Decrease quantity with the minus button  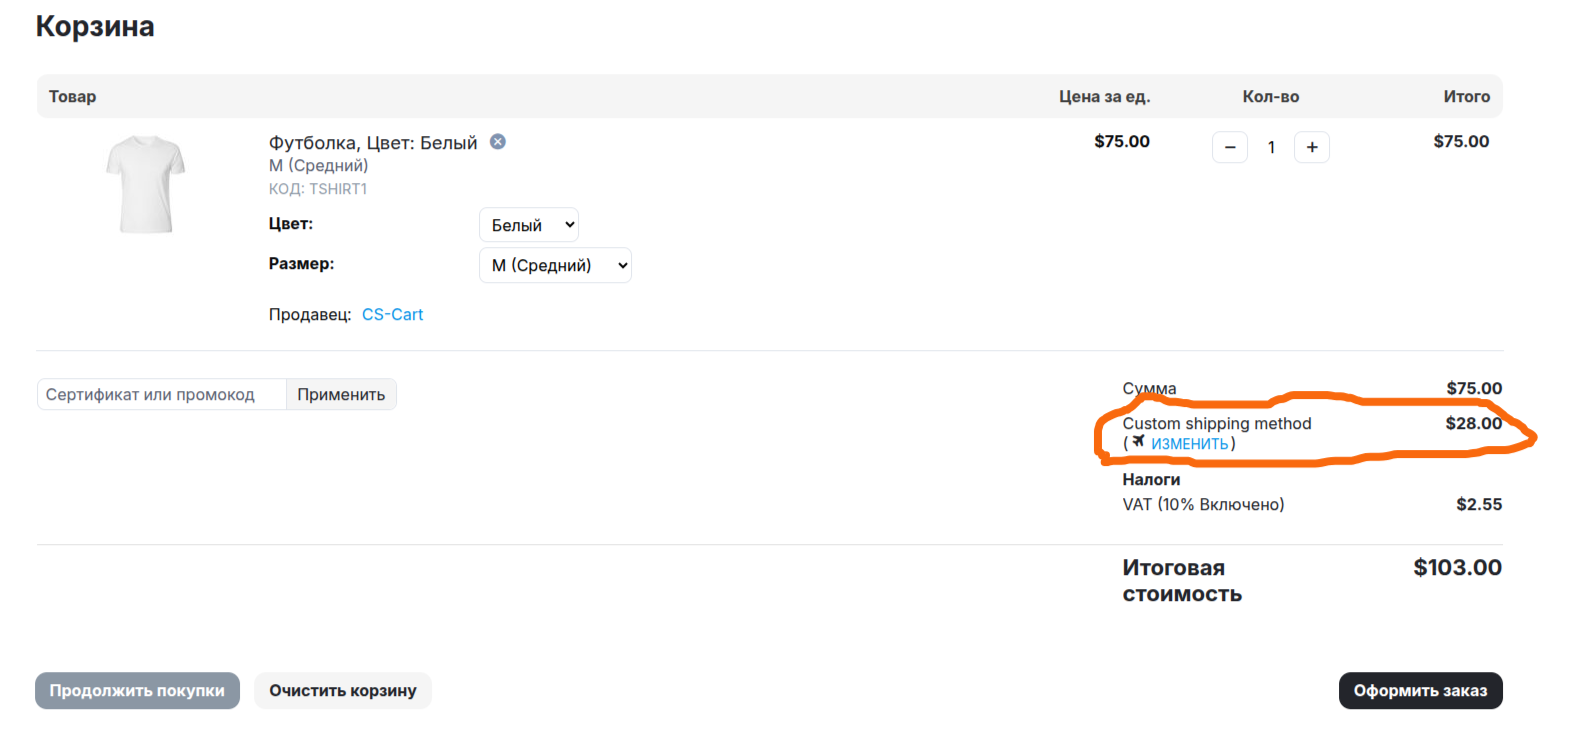point(1230,147)
